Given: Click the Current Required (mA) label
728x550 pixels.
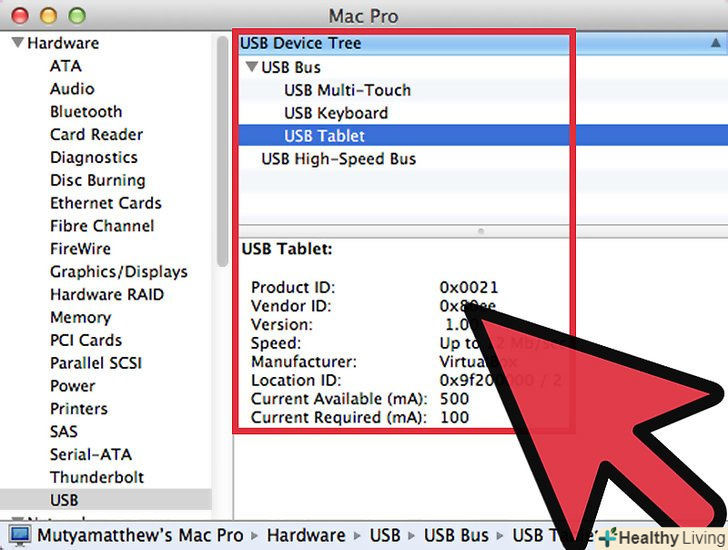Looking at the screenshot, I should pyautogui.click(x=338, y=417).
